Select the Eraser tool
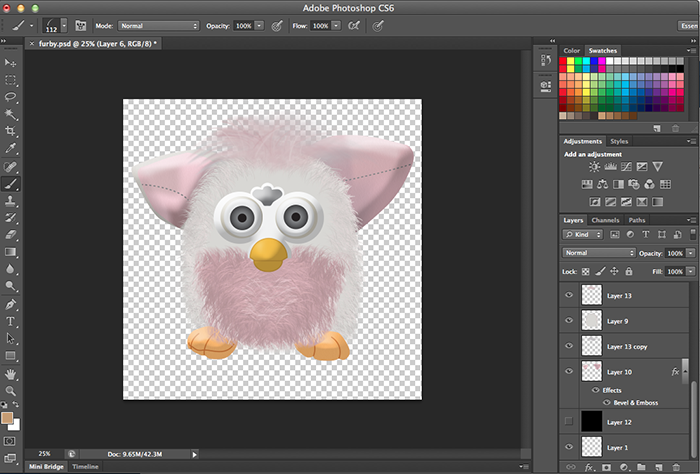700x474 pixels. pyautogui.click(x=10, y=234)
